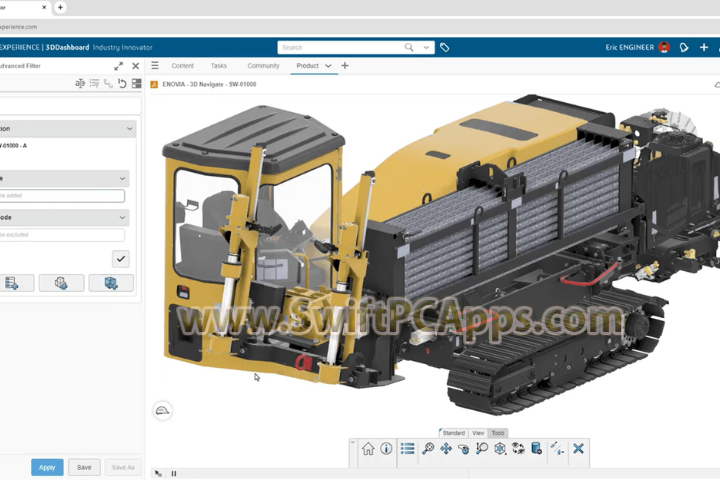Click the tag icon next to search box

click(444, 47)
